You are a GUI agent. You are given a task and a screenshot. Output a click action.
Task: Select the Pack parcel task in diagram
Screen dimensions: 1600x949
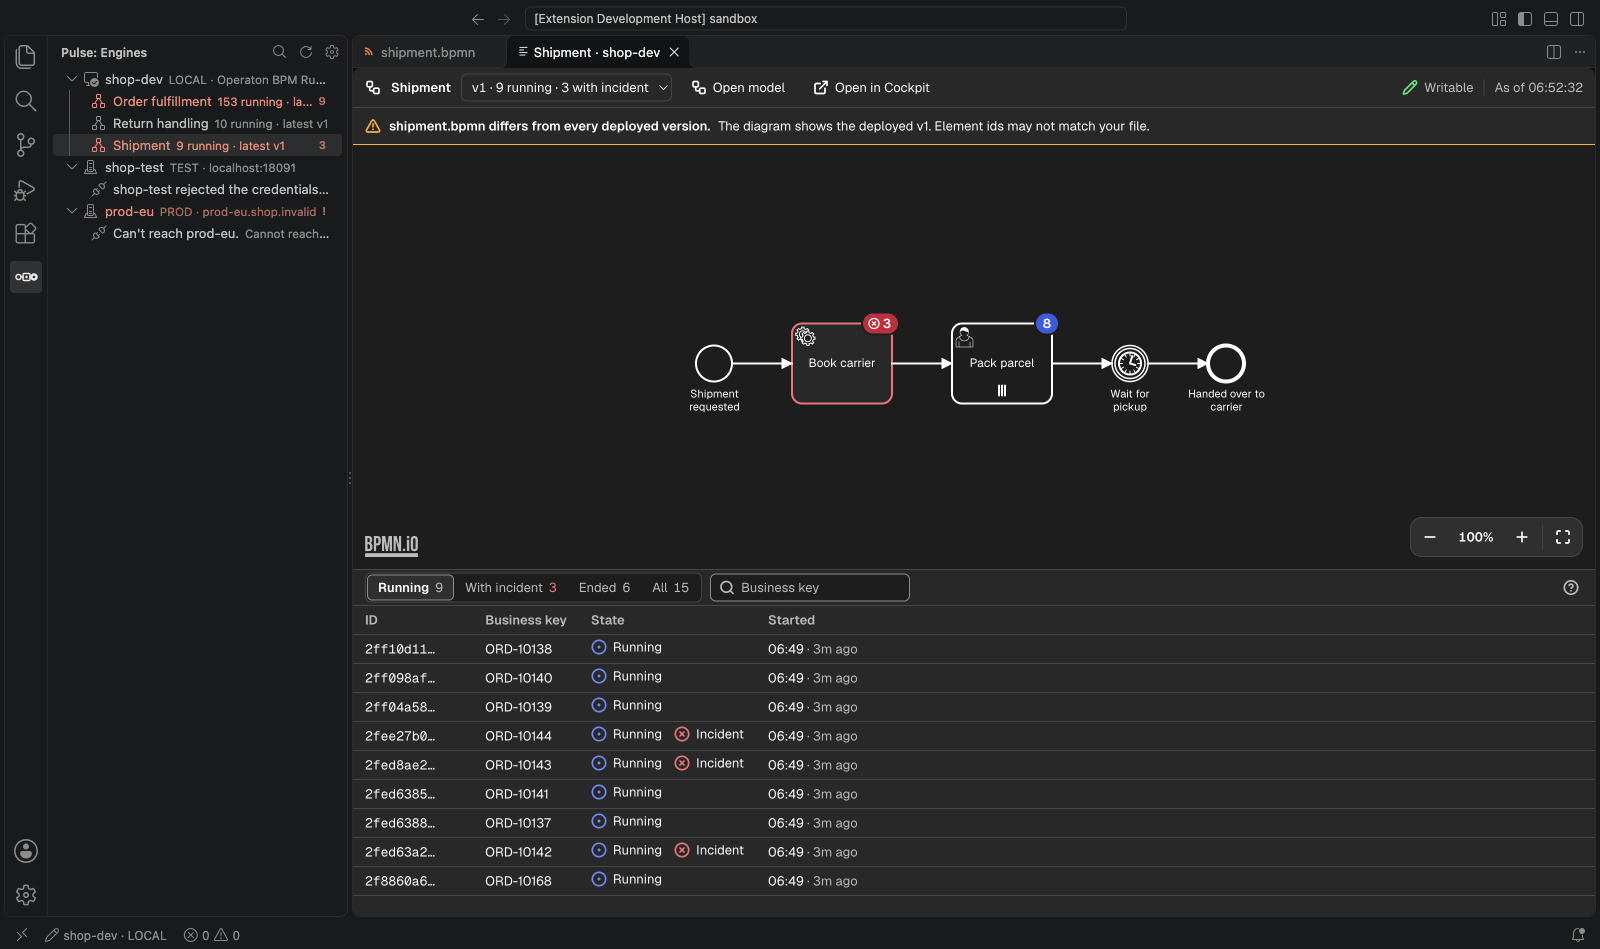point(1002,363)
